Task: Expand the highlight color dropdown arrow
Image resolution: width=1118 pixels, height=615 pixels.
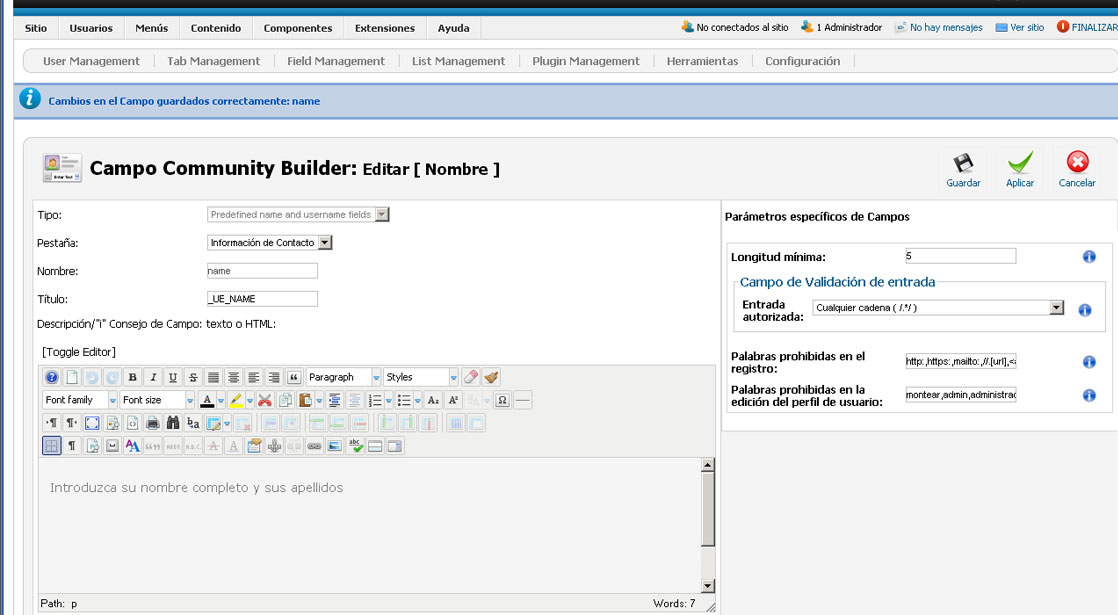Action: pyautogui.click(x=249, y=400)
